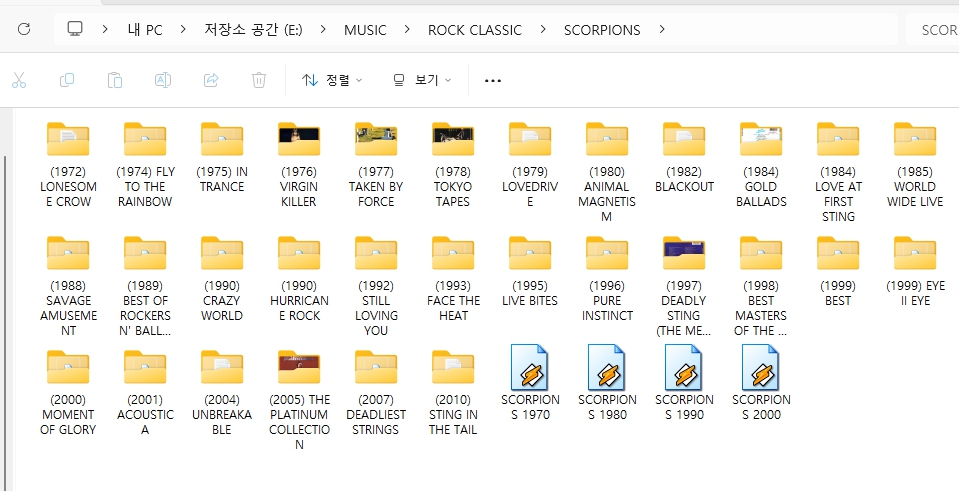Click the Refresh button

(x=24, y=29)
